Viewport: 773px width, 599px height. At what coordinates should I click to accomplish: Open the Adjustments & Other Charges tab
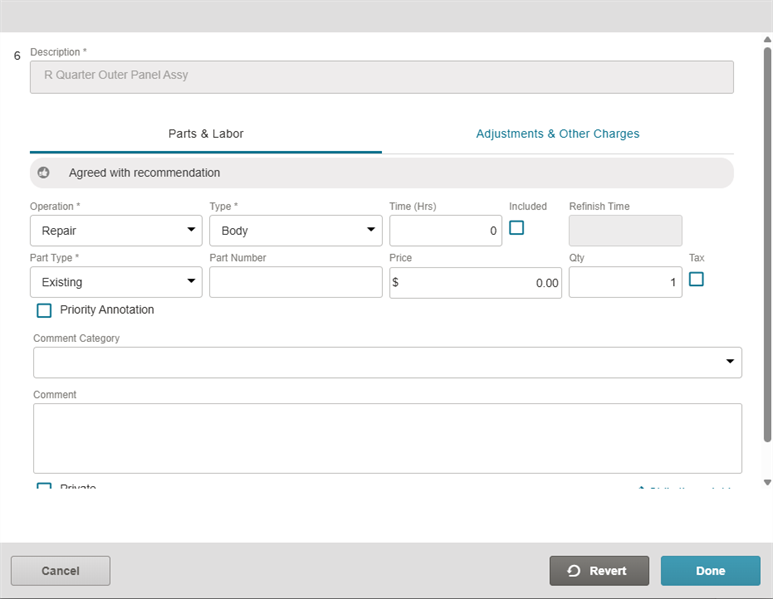tap(557, 134)
